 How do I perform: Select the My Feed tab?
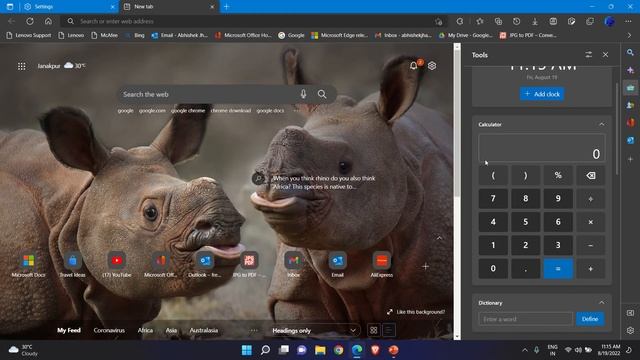pyautogui.click(x=69, y=331)
